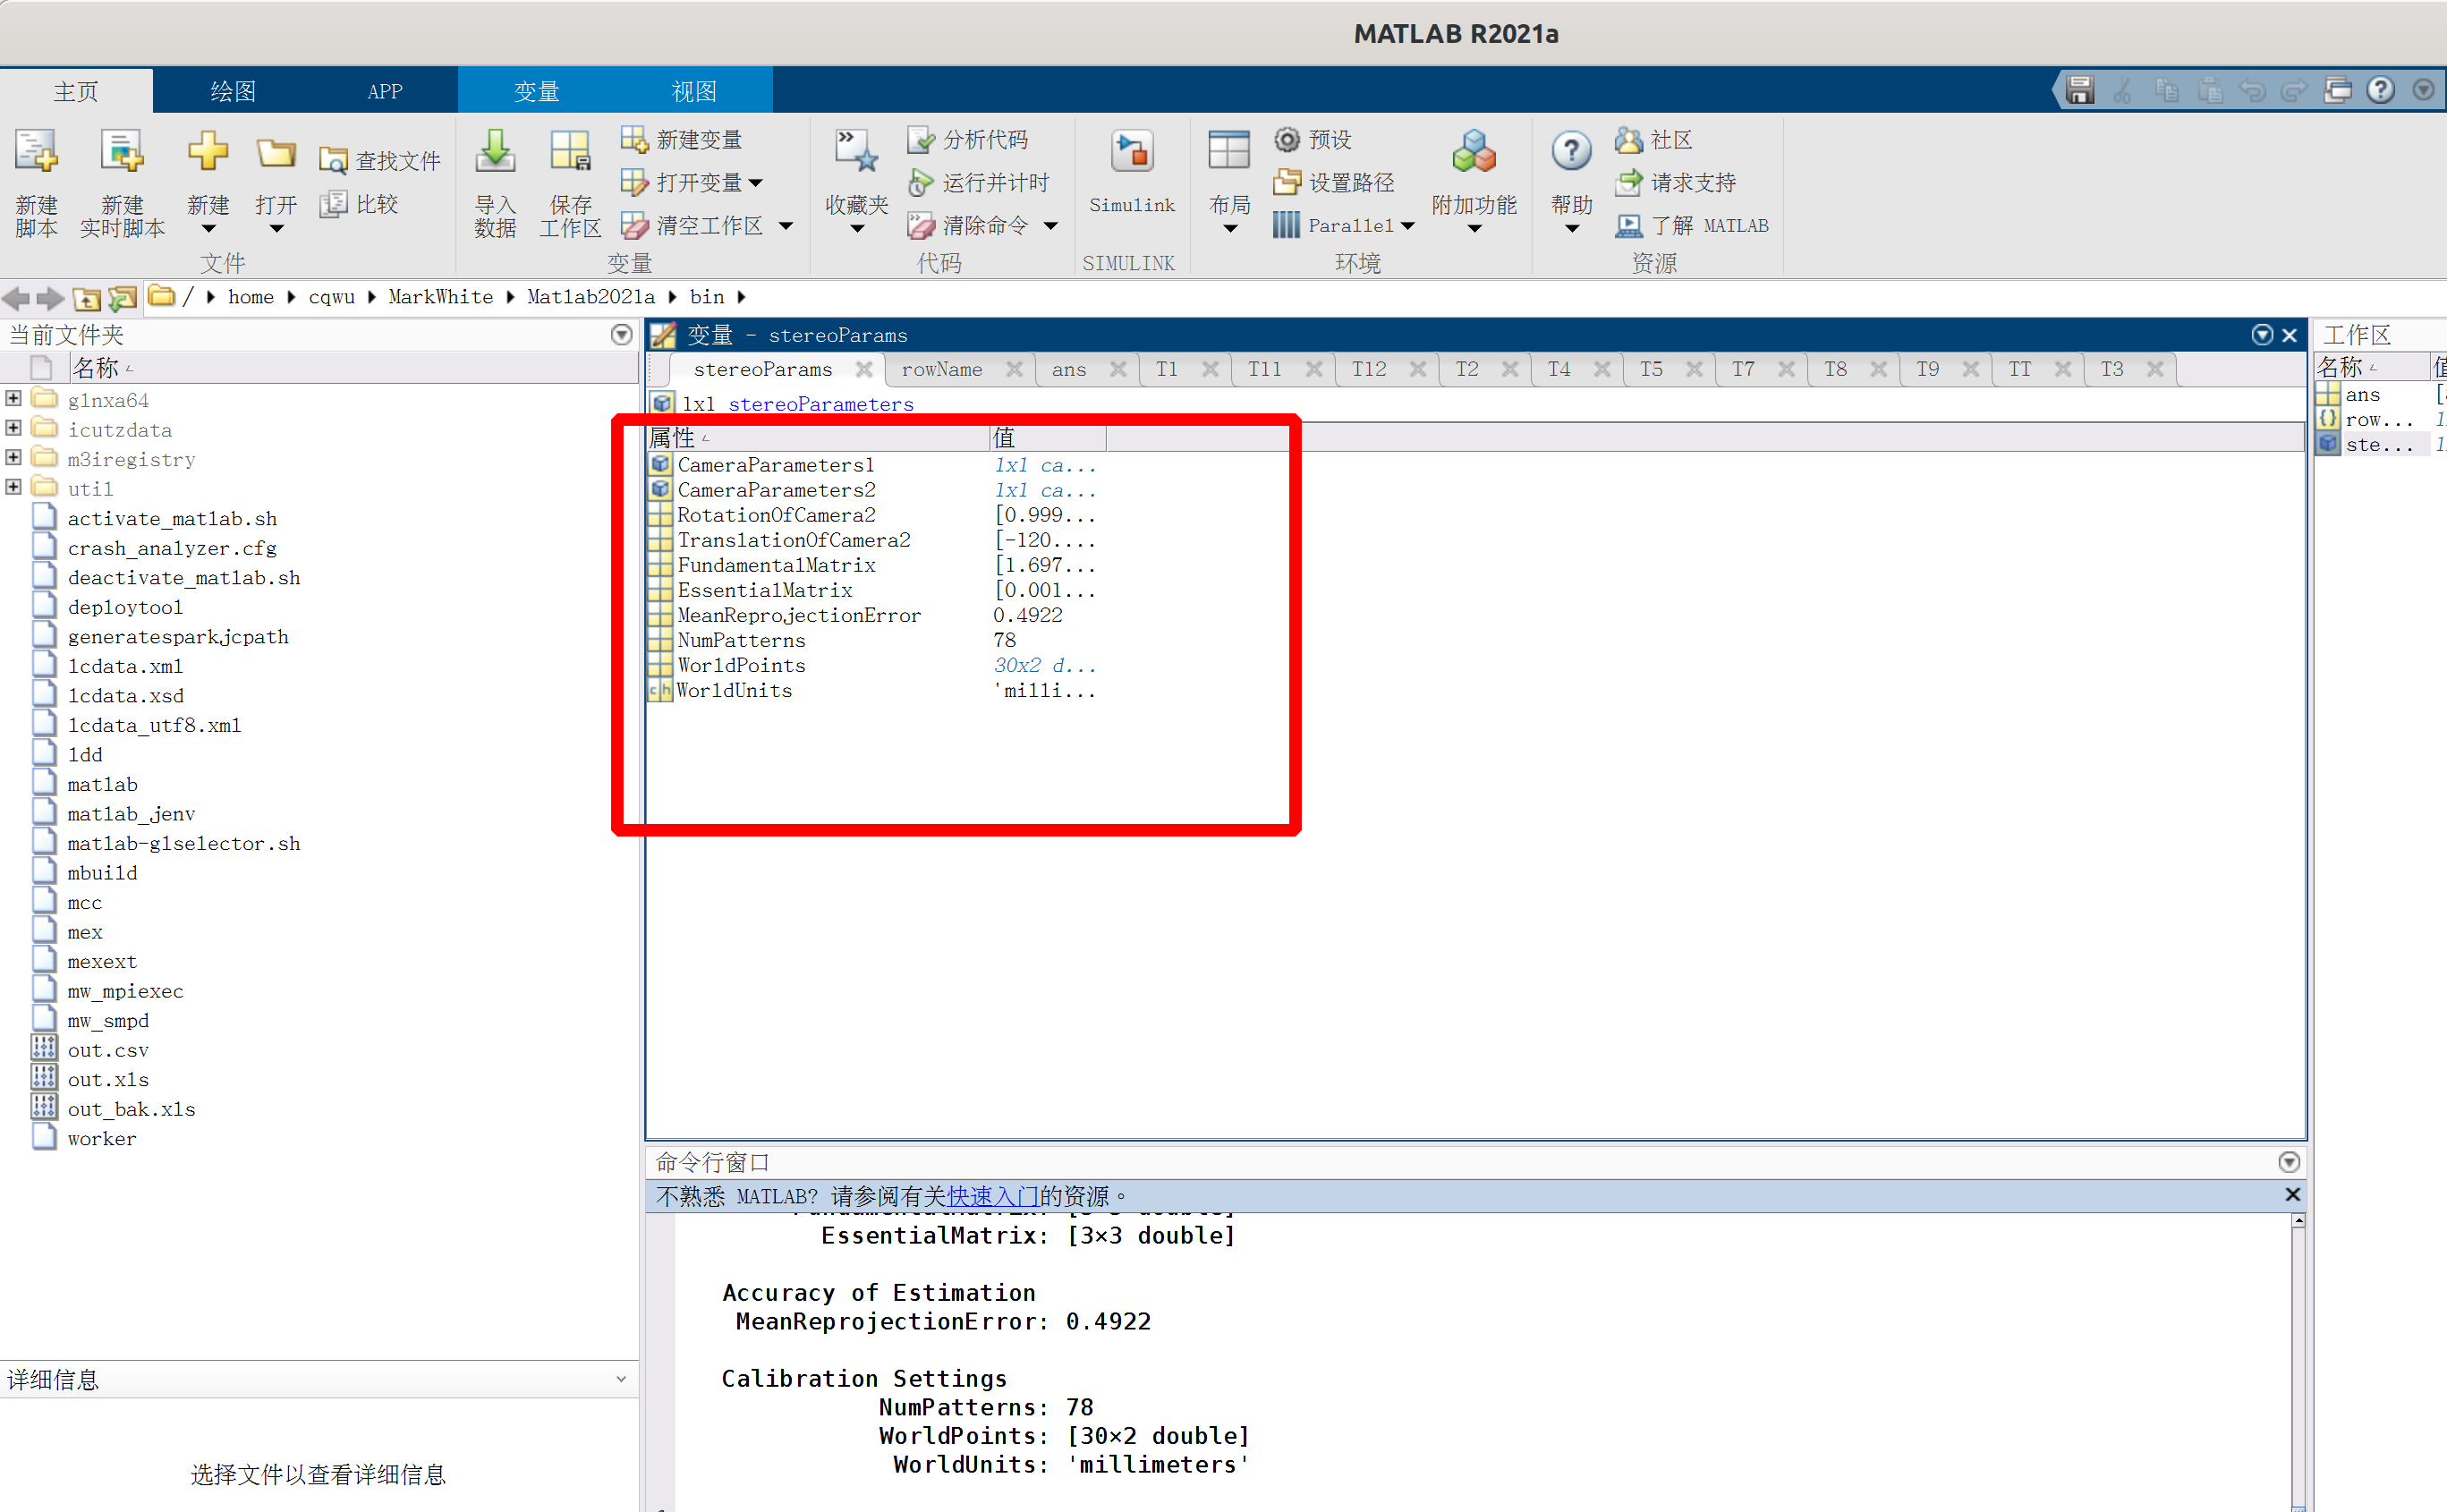Expand the glnxa64 folder tree node
Viewport: 2447px width, 1512px height.
click(13, 399)
